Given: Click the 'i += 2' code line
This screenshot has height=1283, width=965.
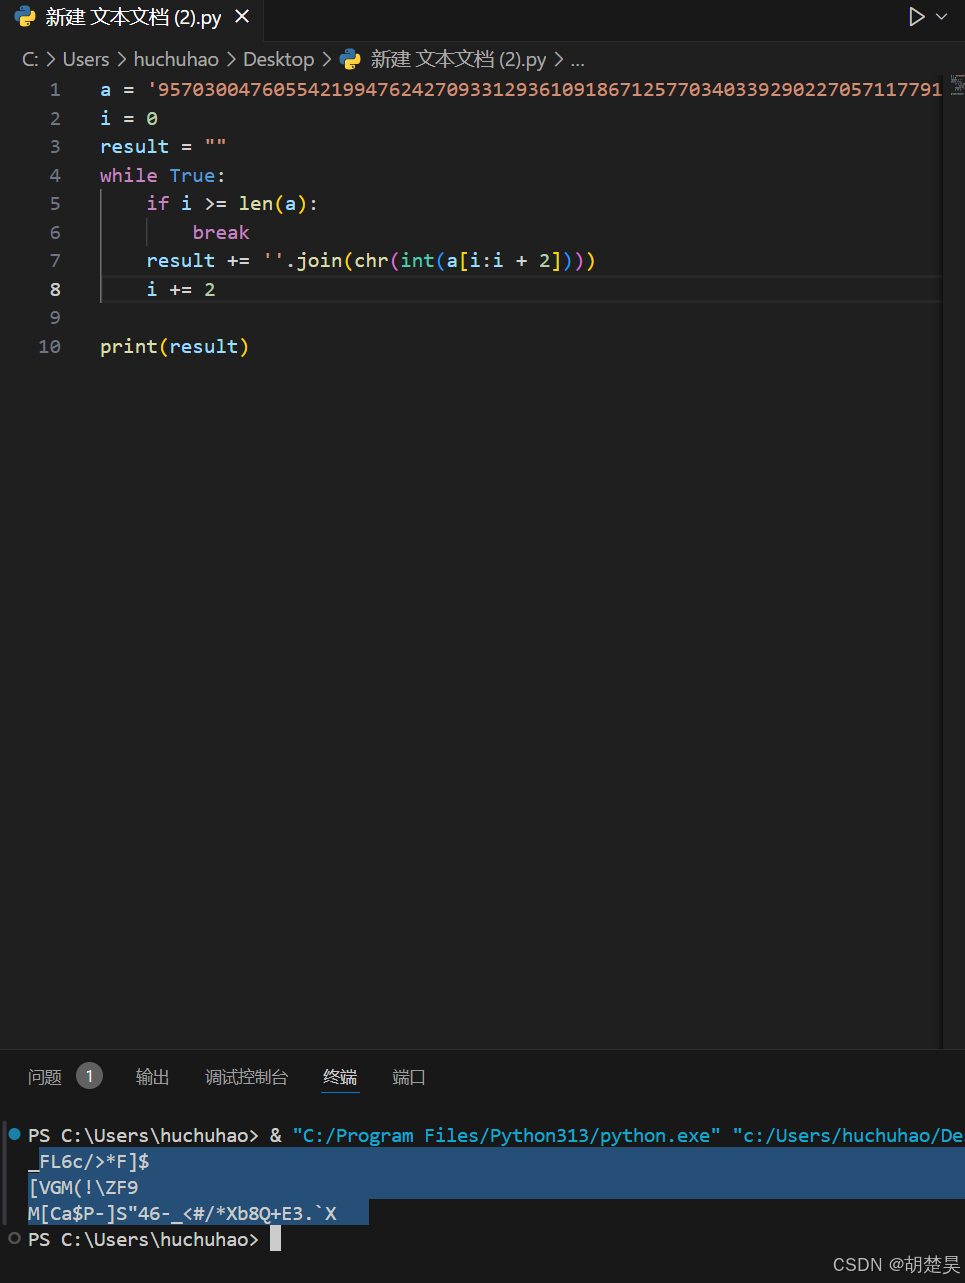Looking at the screenshot, I should tap(181, 290).
